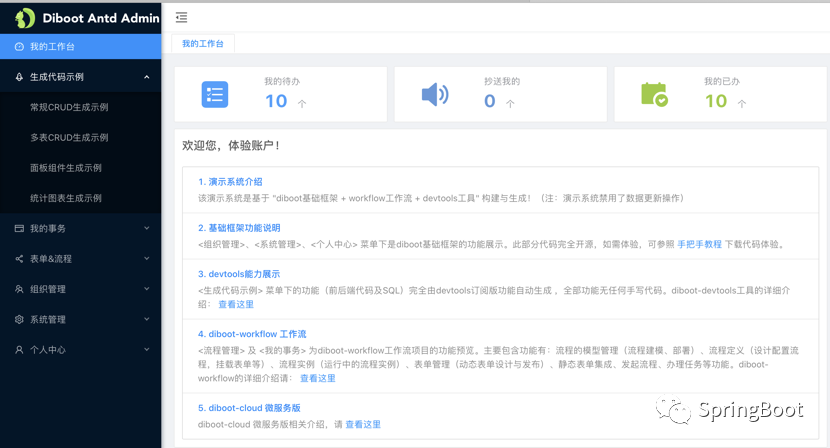Expand the 我的事务 menu chevron
Image resolution: width=830 pixels, height=448 pixels.
[x=147, y=228]
